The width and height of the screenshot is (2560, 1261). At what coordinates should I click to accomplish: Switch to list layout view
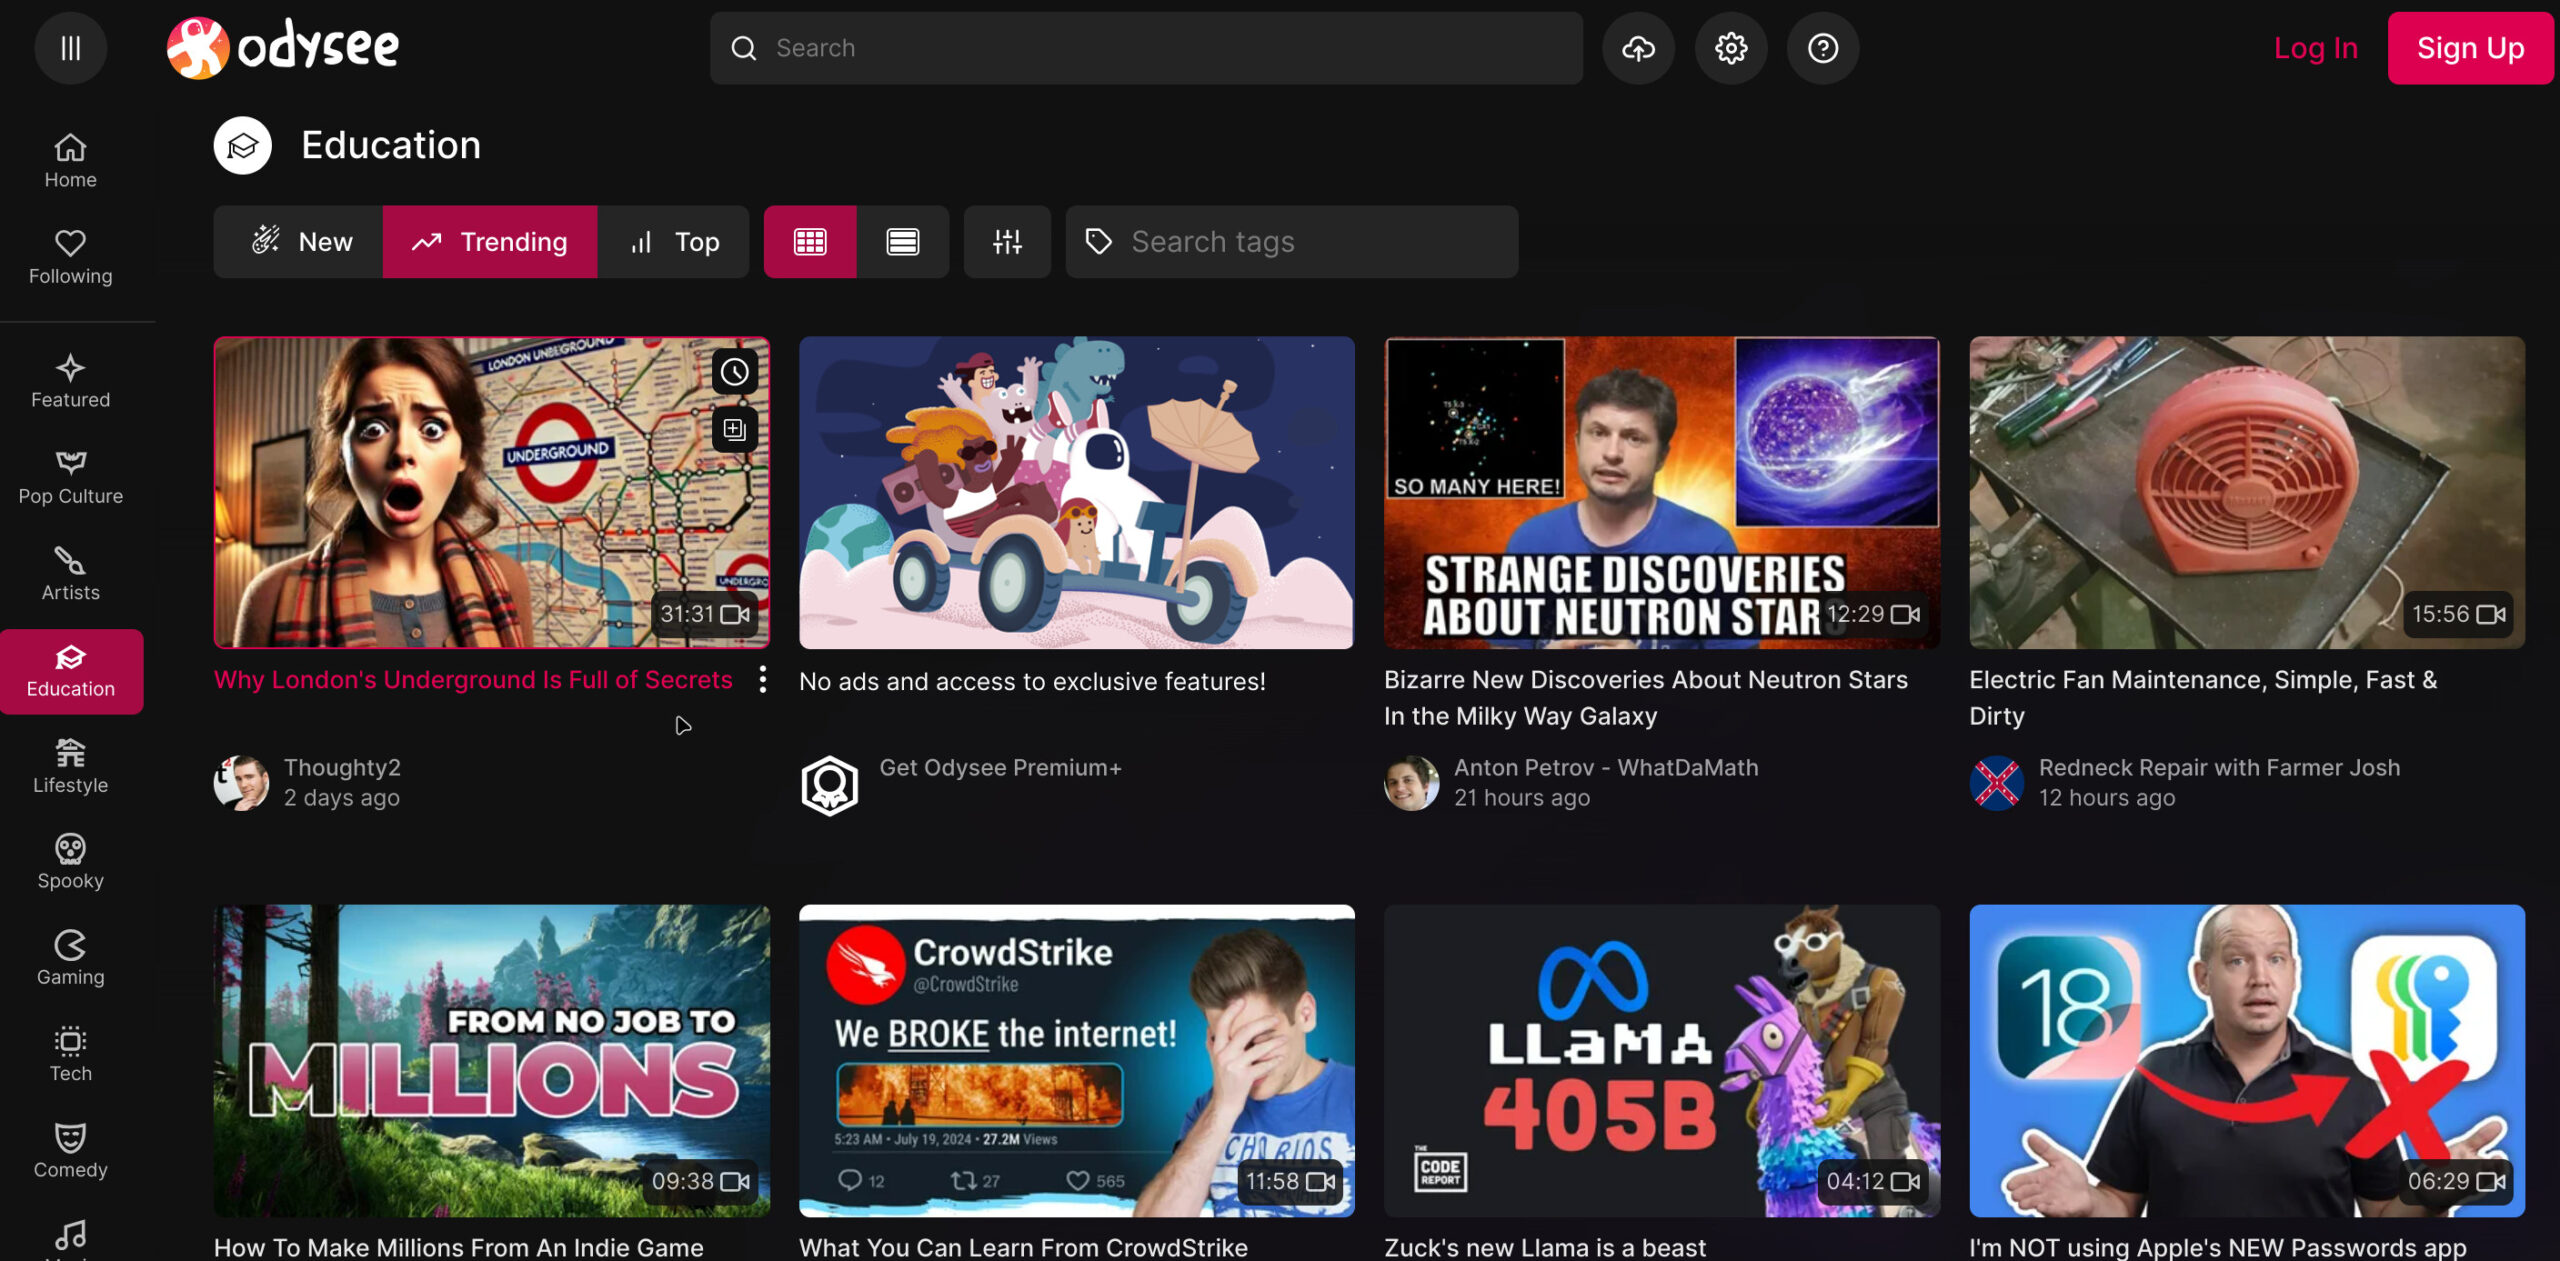coord(903,242)
